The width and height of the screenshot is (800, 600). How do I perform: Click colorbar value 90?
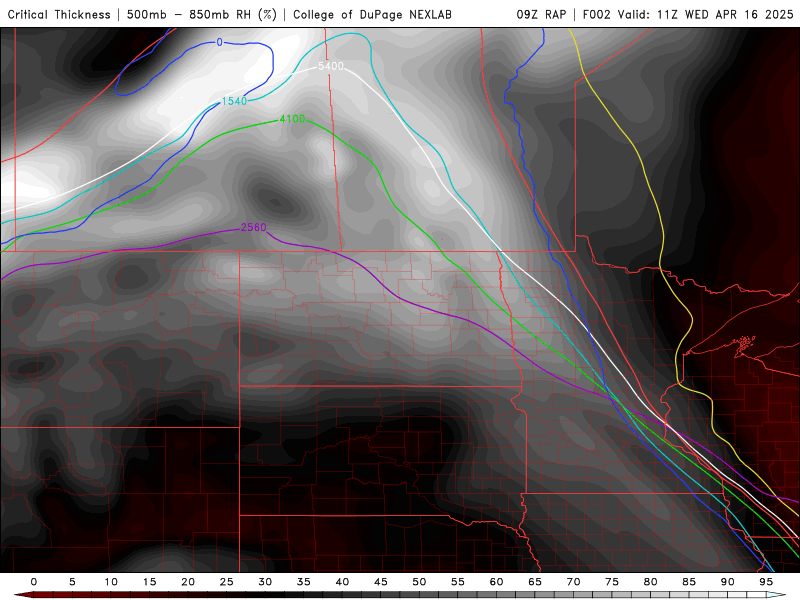coord(728,582)
